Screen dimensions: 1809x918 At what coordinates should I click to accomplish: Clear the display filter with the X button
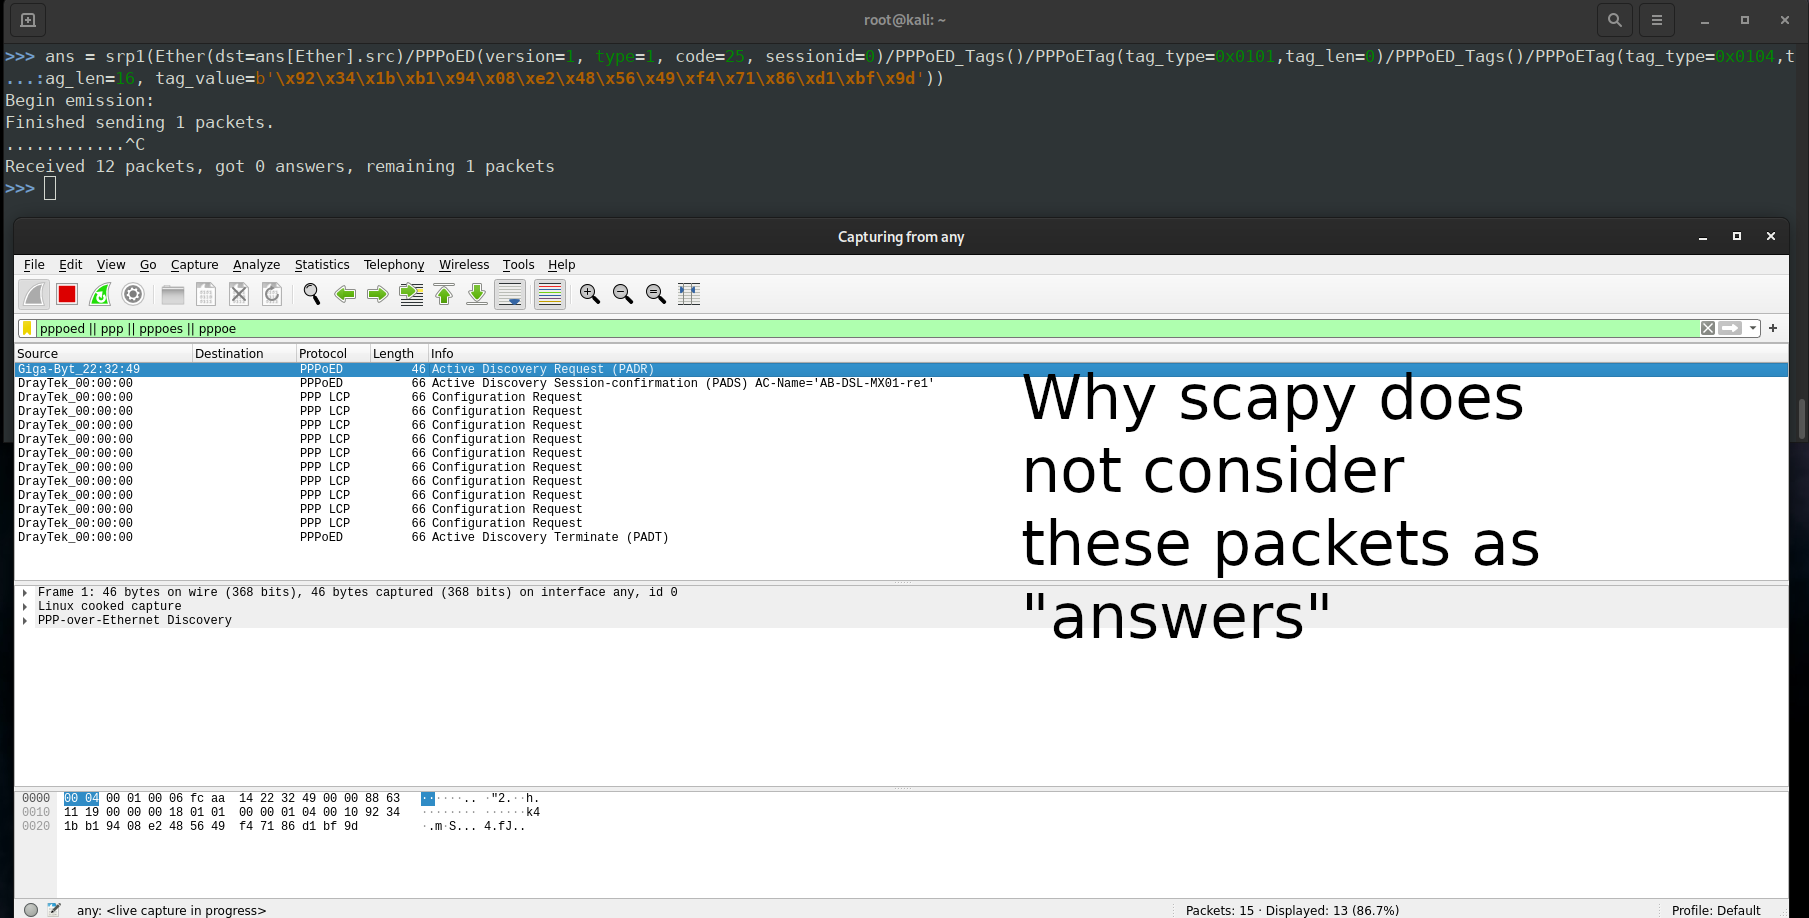pyautogui.click(x=1708, y=328)
